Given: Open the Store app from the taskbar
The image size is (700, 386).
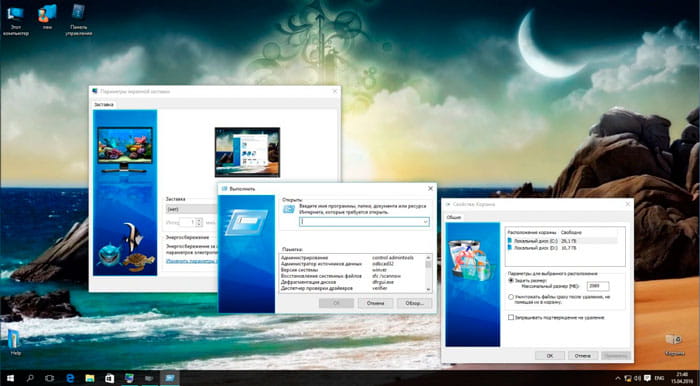Looking at the screenshot, I should coord(109,378).
